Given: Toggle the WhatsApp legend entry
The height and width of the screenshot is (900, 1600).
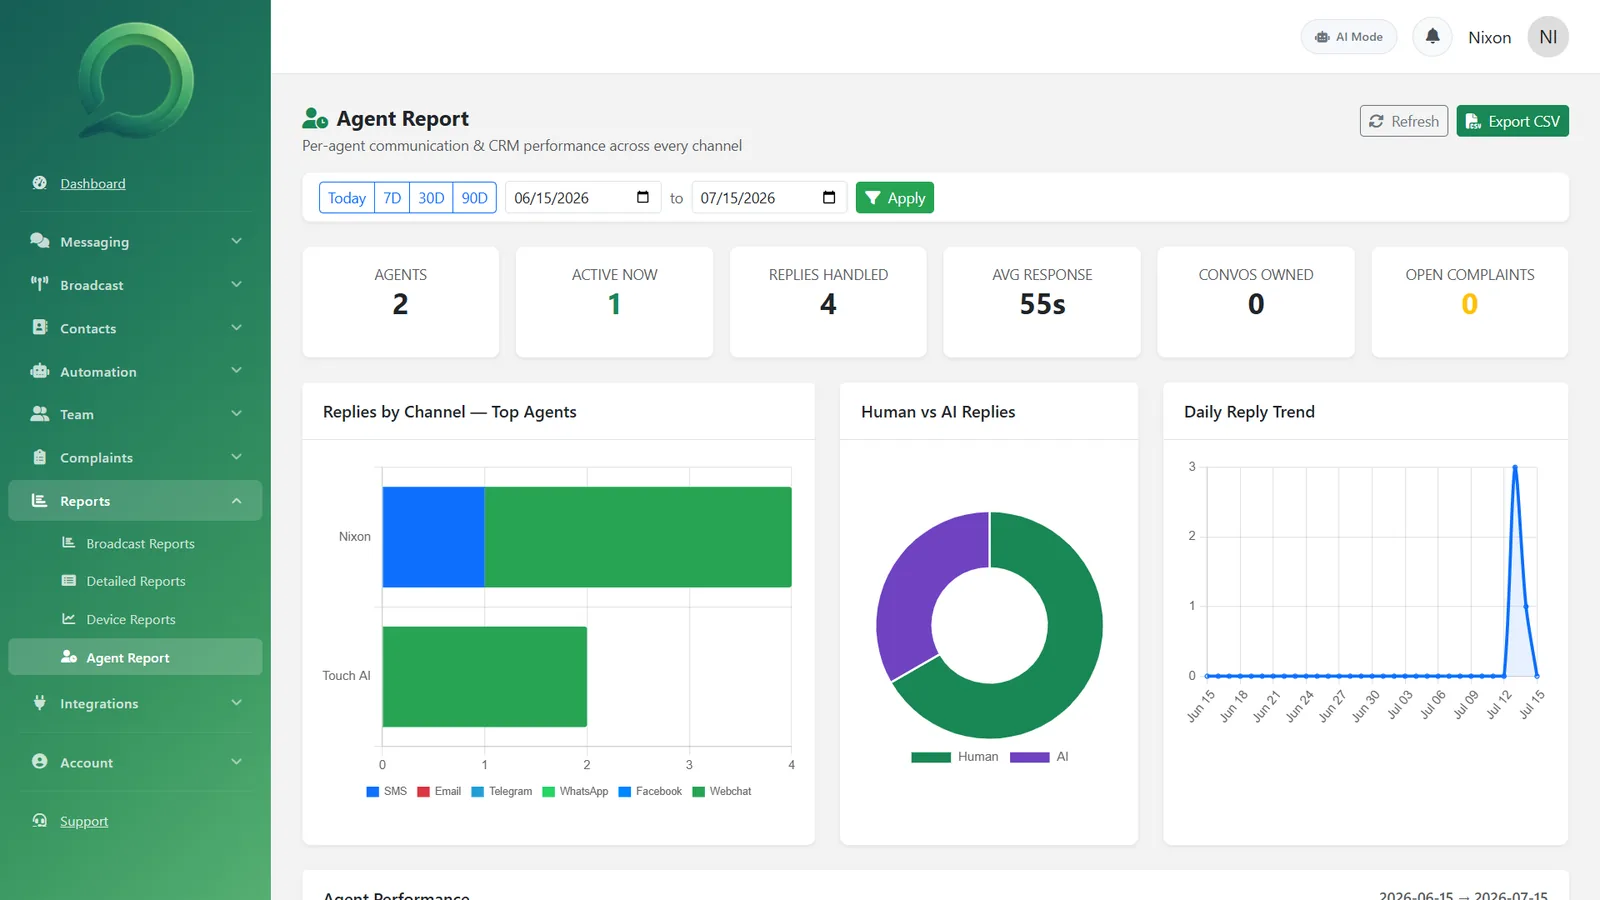Looking at the screenshot, I should coord(575,791).
